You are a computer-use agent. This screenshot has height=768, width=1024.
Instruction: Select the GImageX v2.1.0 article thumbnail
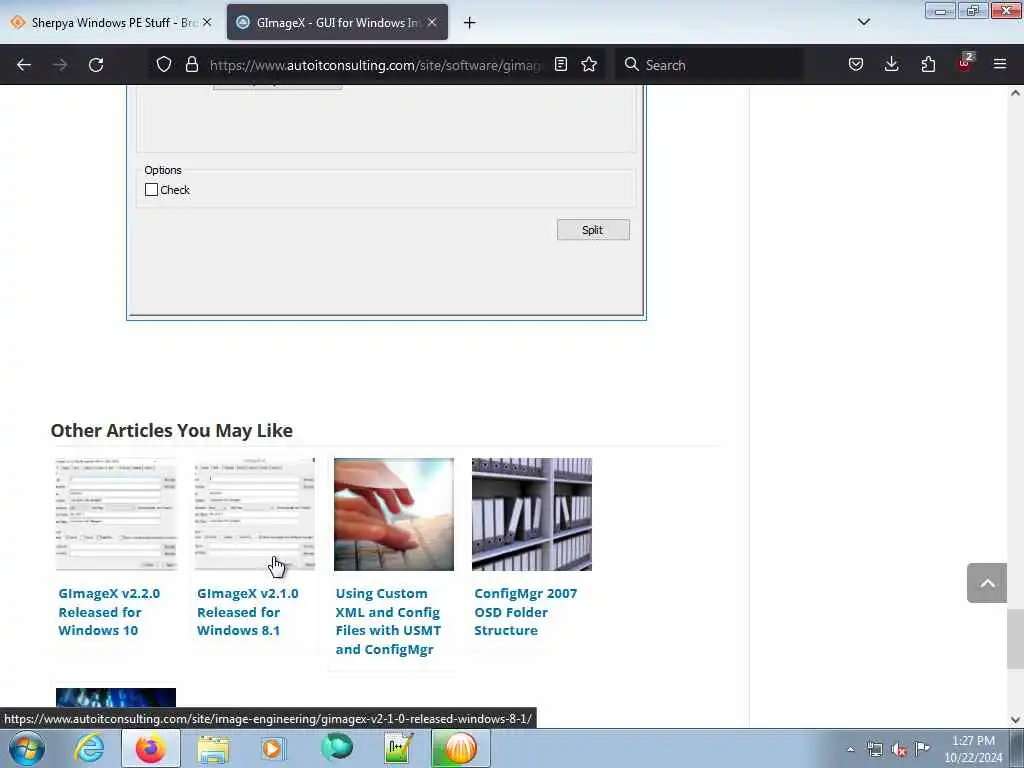pyautogui.click(x=255, y=515)
